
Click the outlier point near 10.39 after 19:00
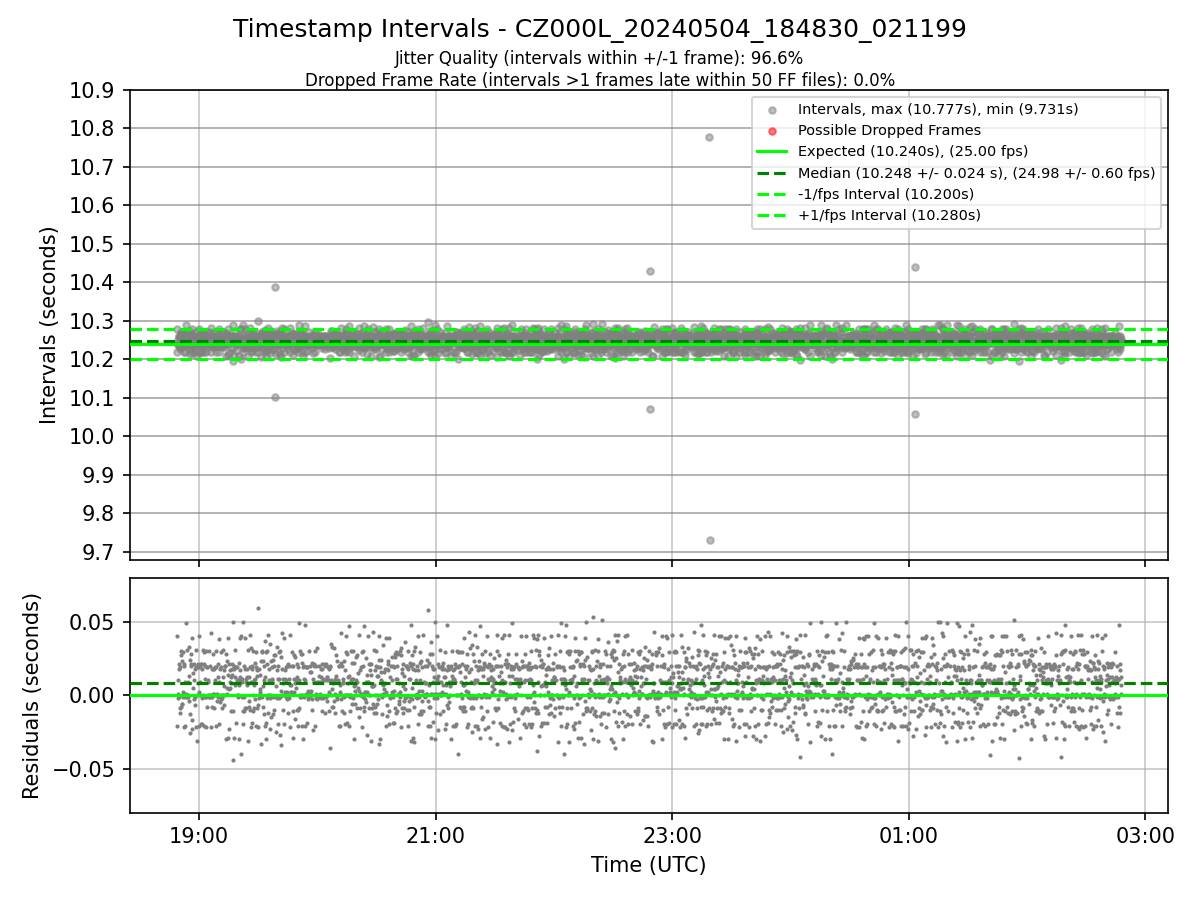coord(275,287)
